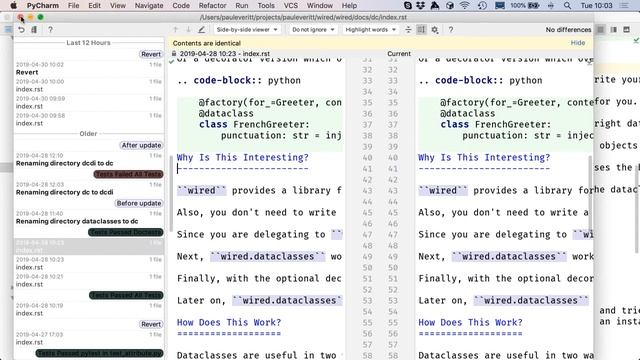
Task: Click the Create Patch icon in history toolbar
Action: coord(34,30)
